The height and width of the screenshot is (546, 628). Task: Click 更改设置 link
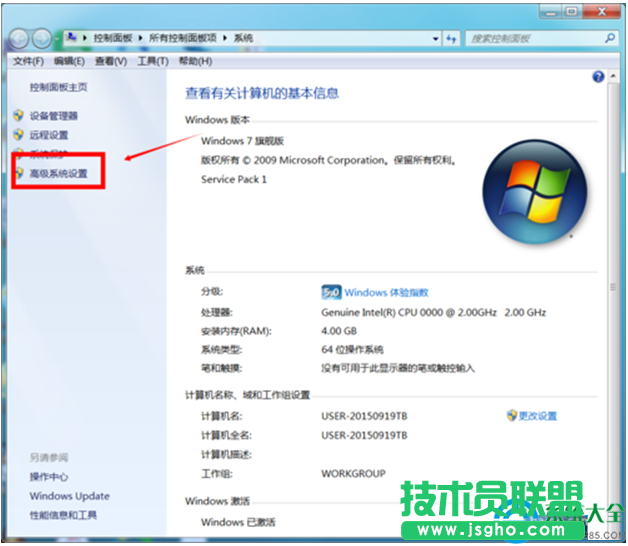[x=538, y=416]
